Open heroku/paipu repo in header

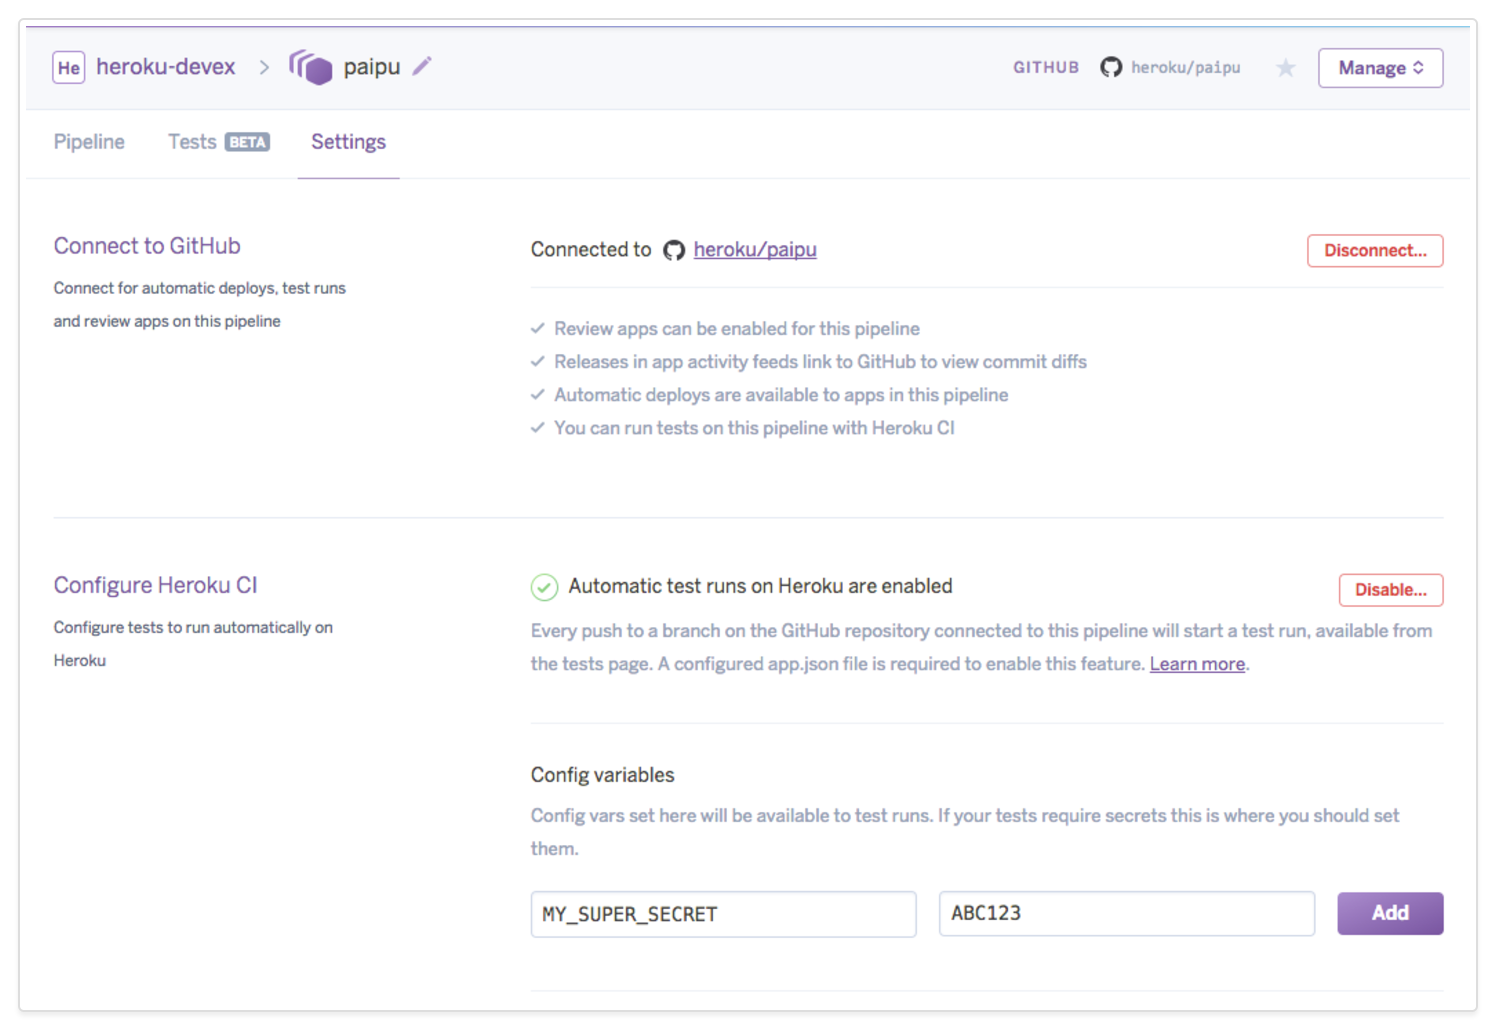click(1185, 67)
